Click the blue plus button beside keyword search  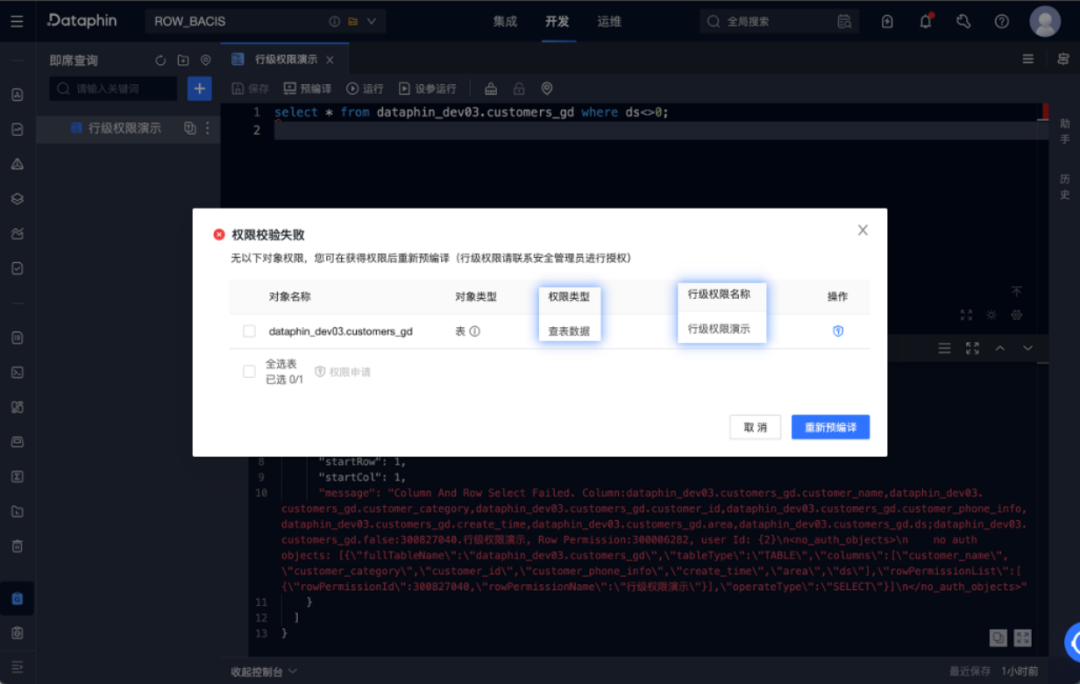click(199, 88)
